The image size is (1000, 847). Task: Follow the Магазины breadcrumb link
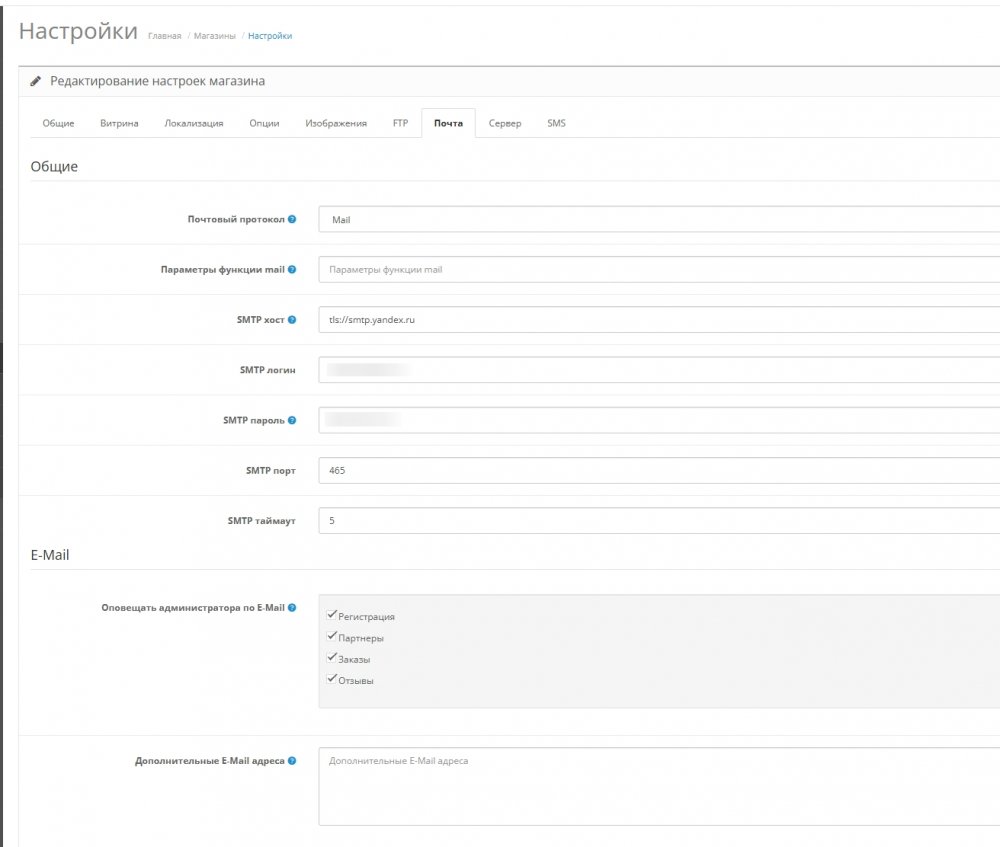[215, 36]
